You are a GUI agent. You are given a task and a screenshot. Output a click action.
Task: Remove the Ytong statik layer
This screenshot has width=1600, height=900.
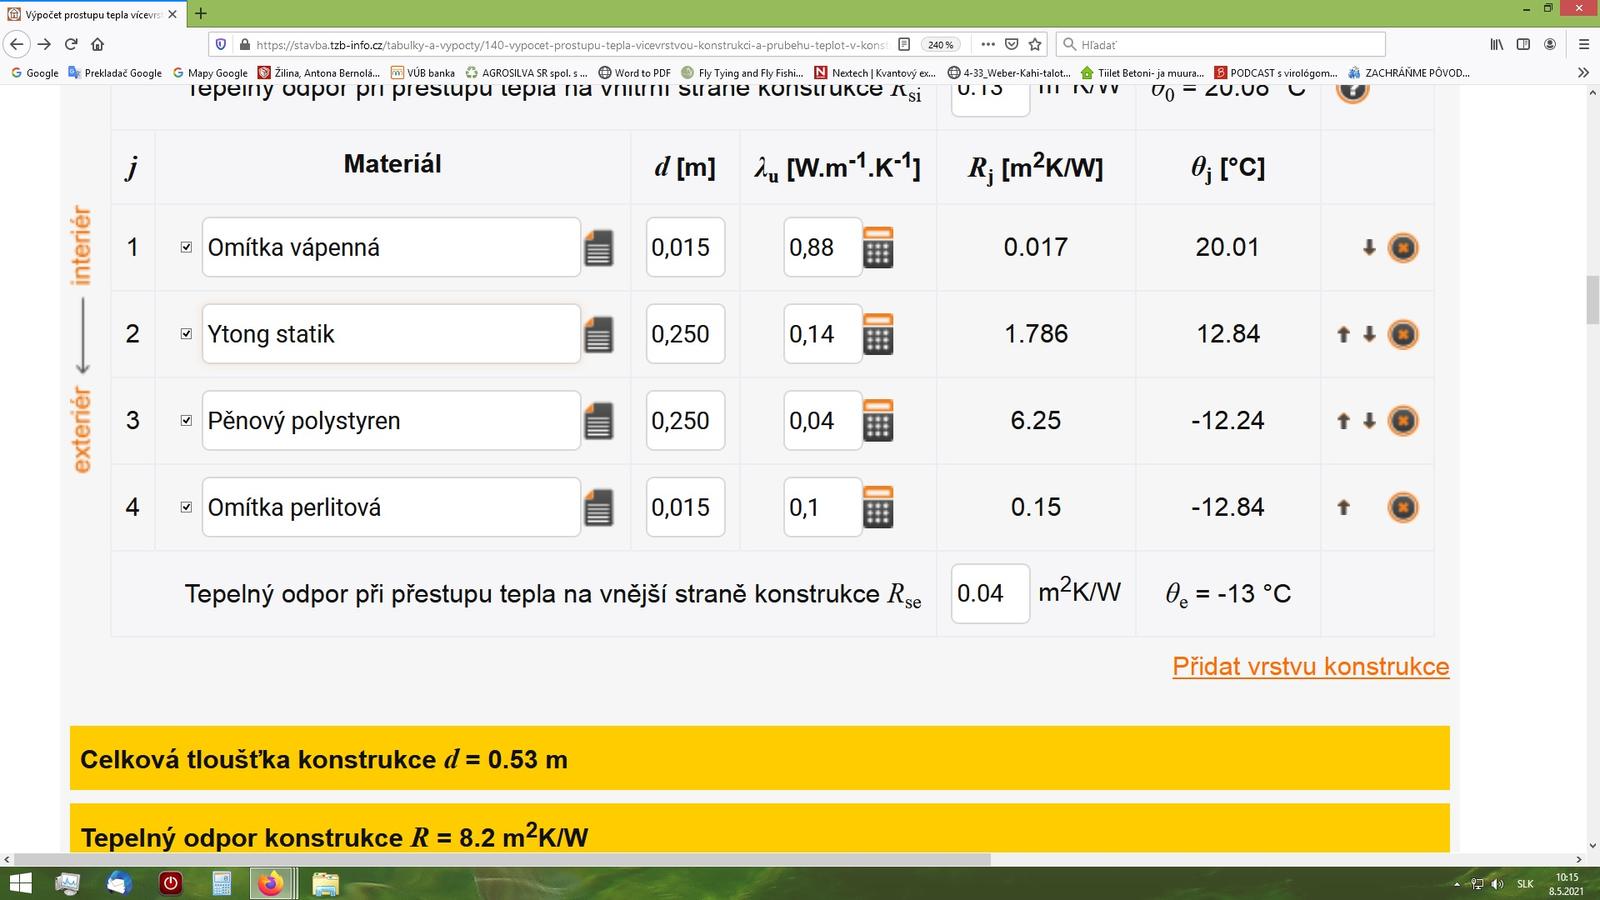point(1402,334)
